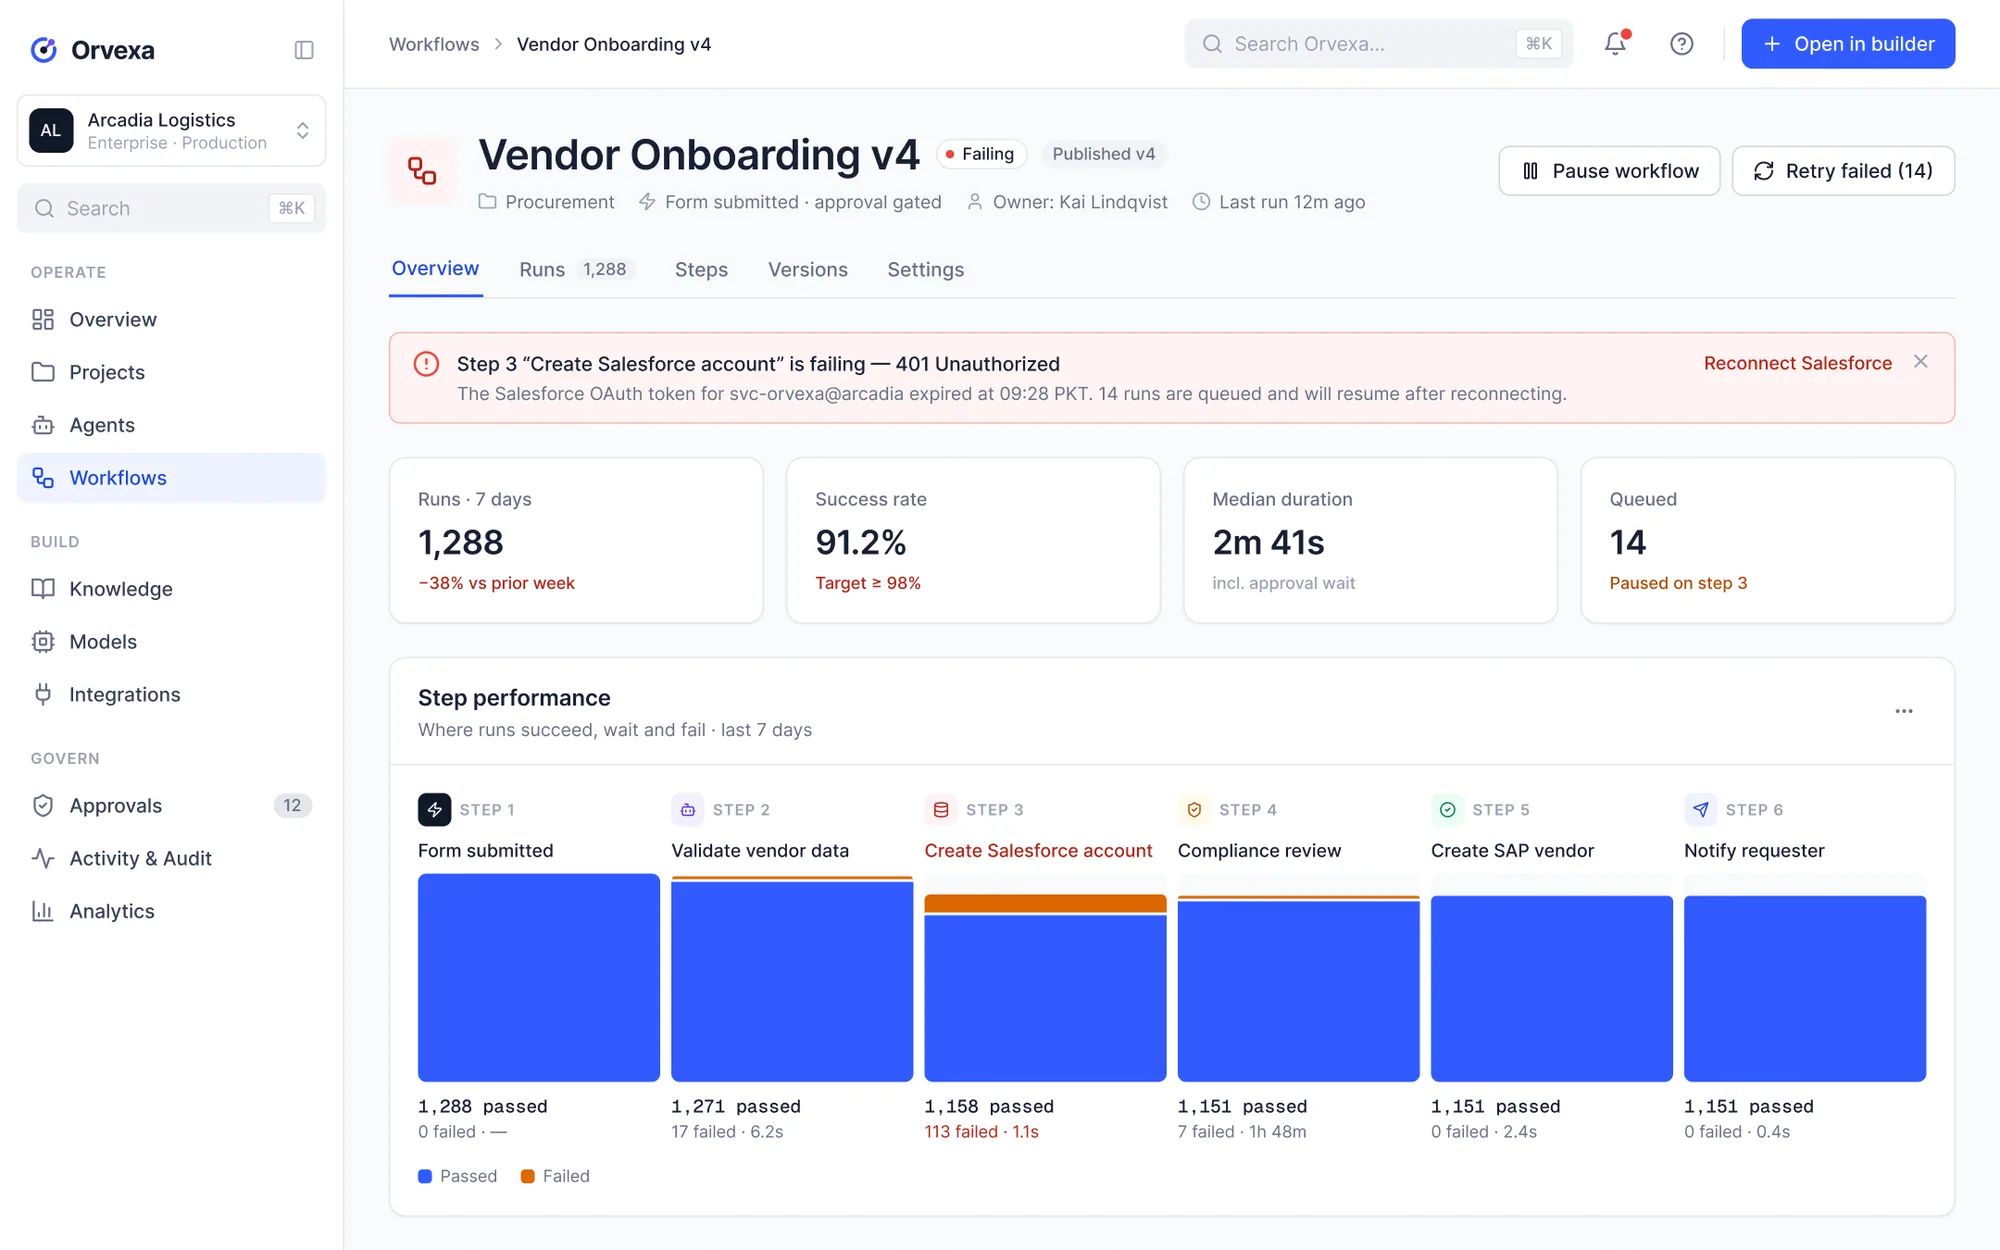
Task: Click the red workflow icon beside title
Action: click(x=422, y=170)
